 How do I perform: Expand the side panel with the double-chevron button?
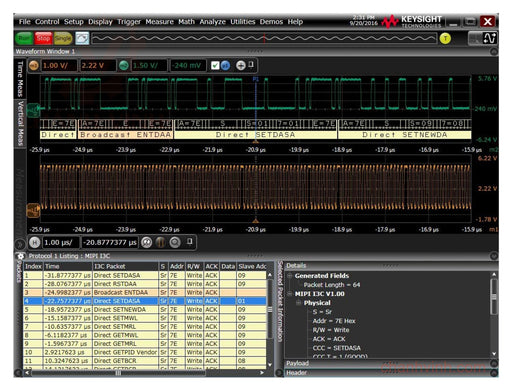pyautogui.click(x=20, y=244)
